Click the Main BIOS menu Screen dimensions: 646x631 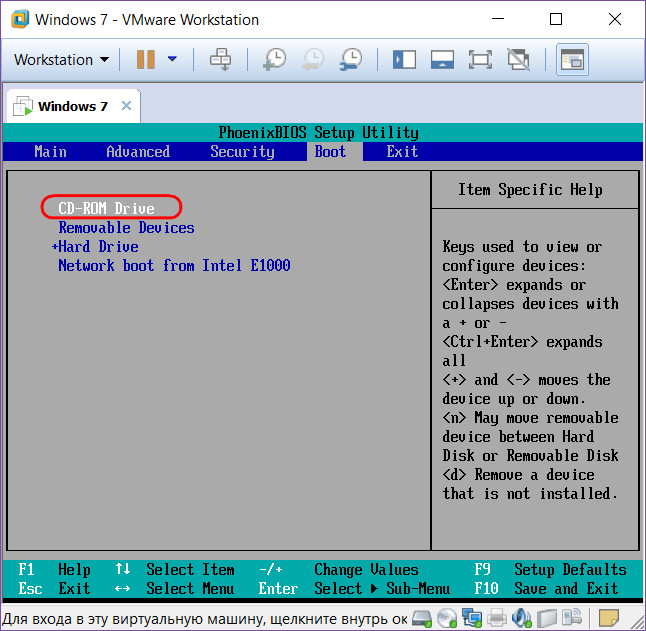(50, 152)
